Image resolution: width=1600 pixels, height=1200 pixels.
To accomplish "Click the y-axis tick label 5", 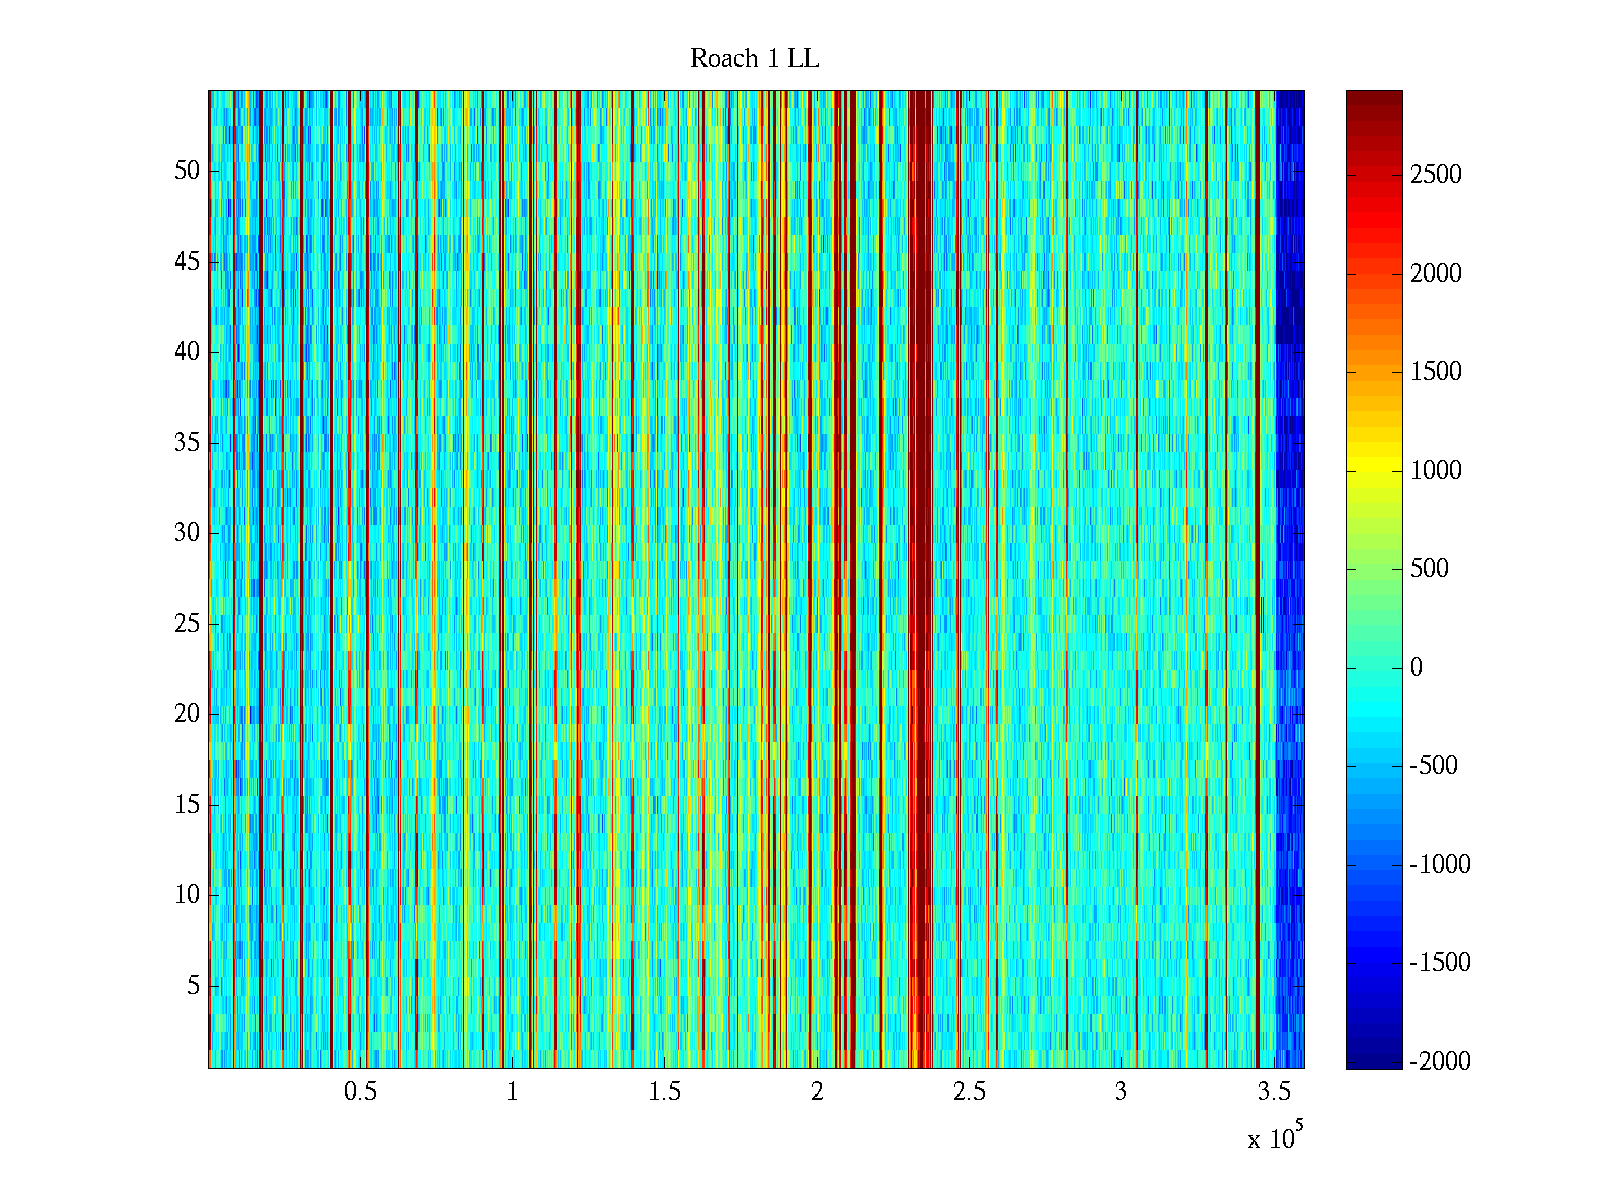I will pos(193,986).
